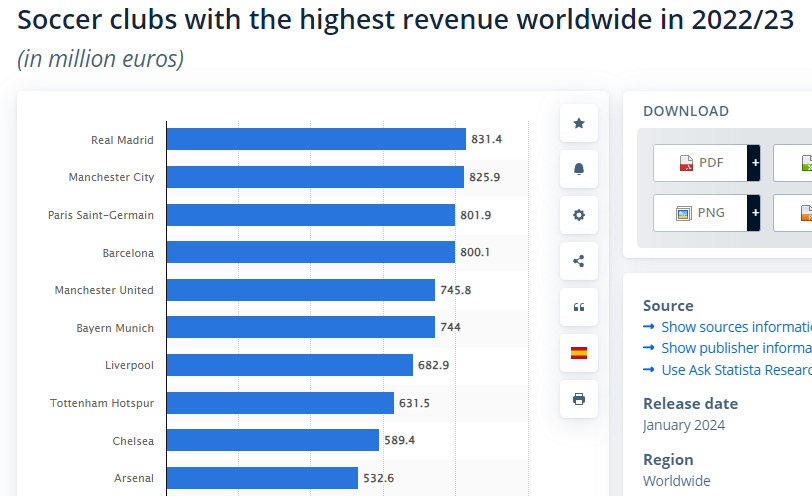Click the 'January 2024' release date text
The height and width of the screenshot is (496, 812).
pos(684,425)
